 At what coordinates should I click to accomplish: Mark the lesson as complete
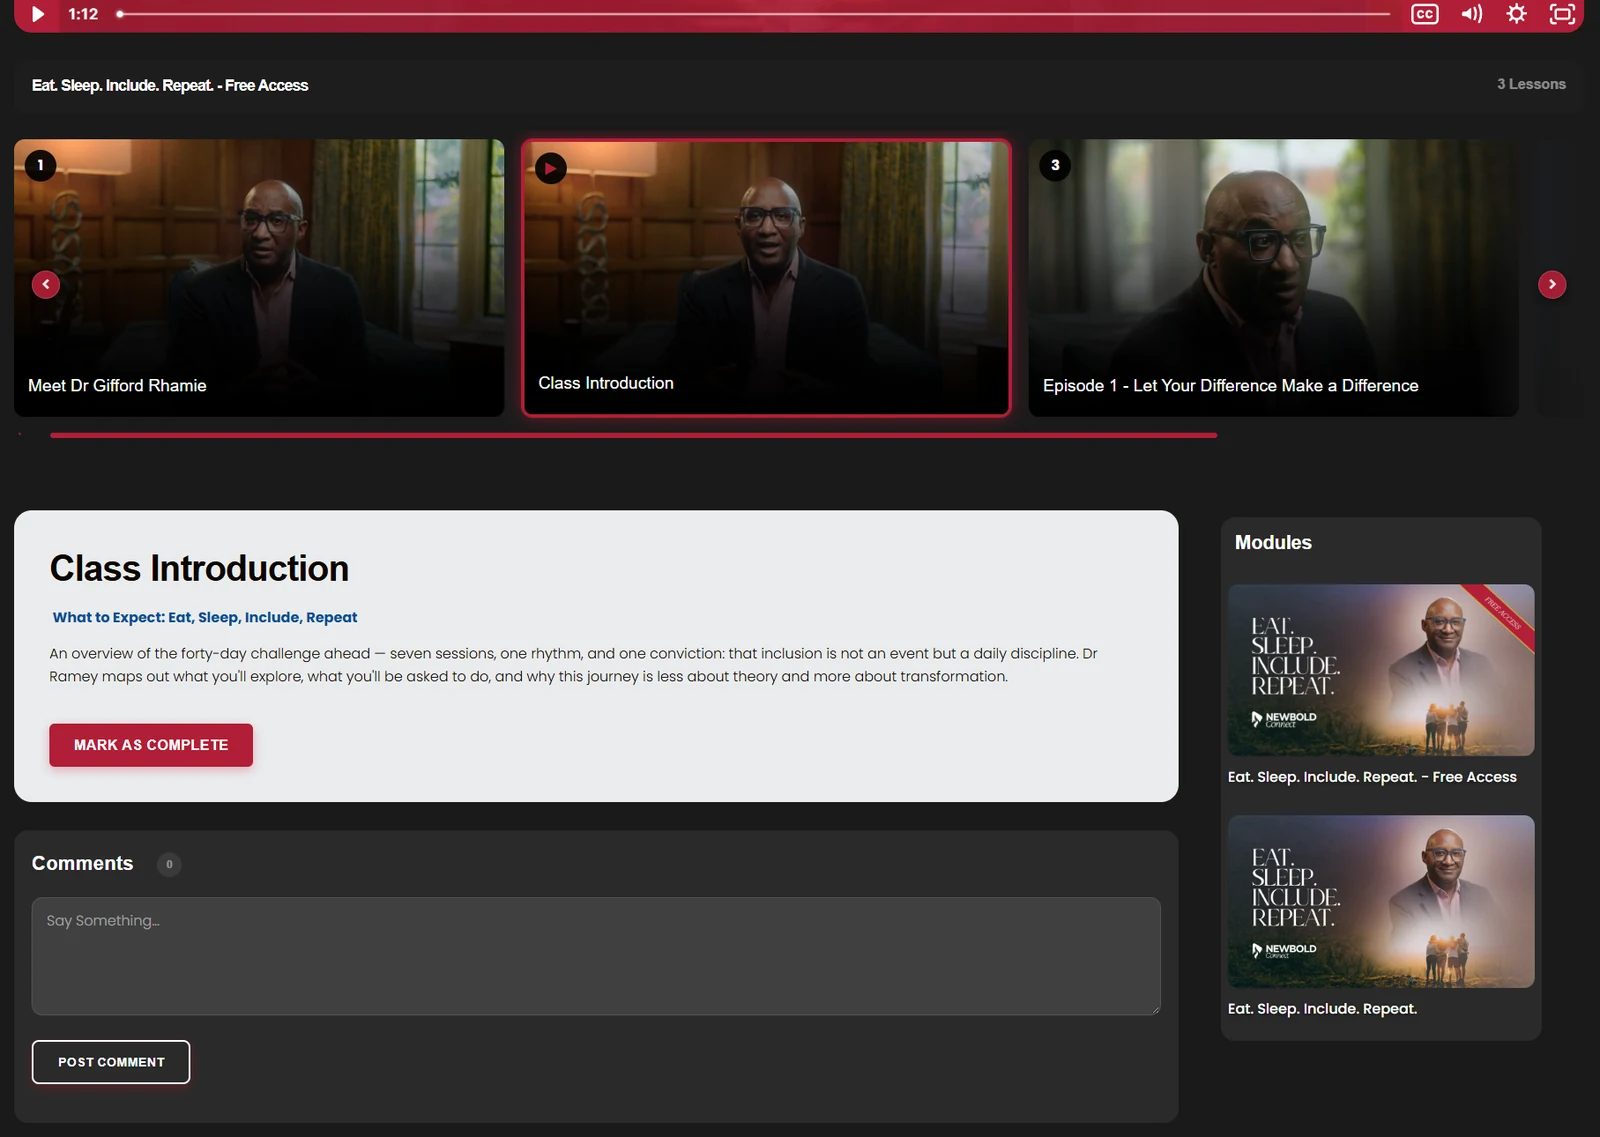(151, 745)
